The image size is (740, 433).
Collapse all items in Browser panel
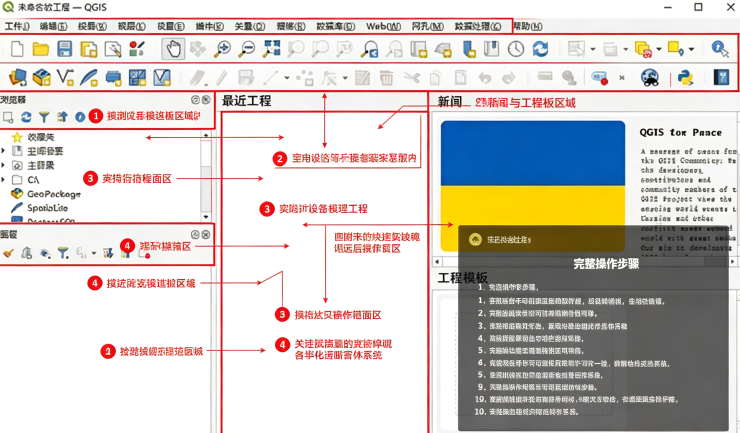coord(62,117)
